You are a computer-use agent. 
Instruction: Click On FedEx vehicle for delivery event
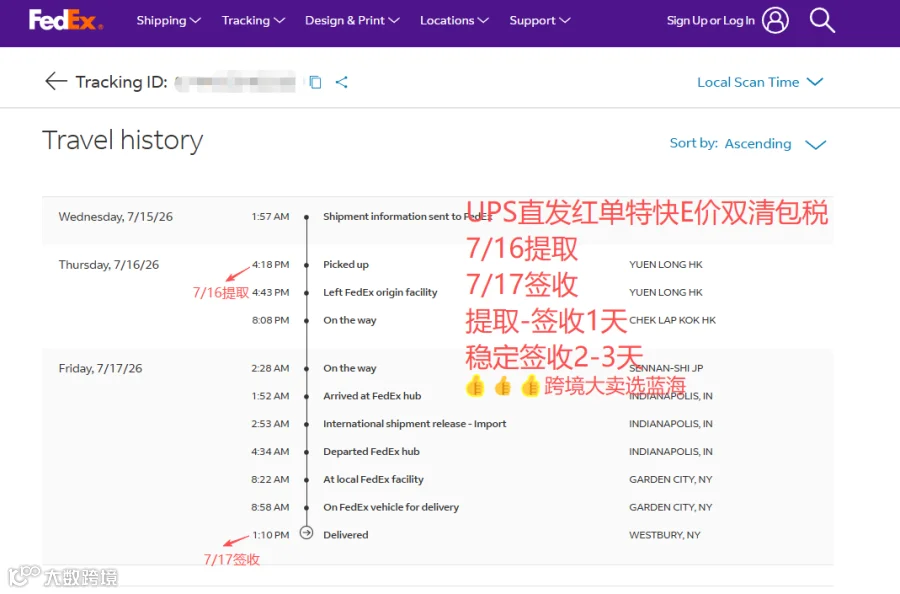point(391,507)
